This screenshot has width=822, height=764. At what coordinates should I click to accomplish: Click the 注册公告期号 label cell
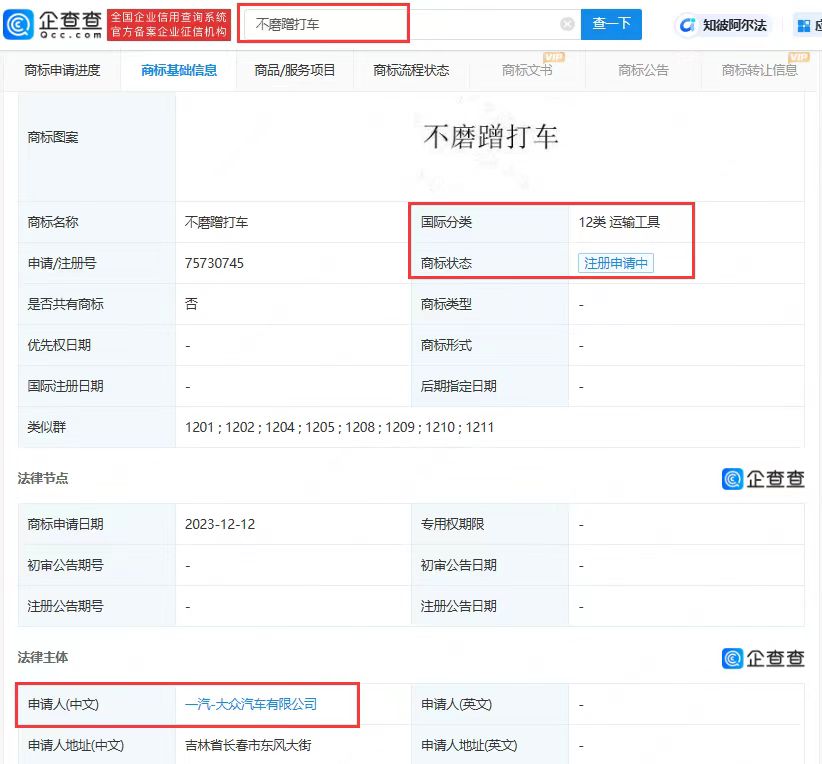click(96, 606)
